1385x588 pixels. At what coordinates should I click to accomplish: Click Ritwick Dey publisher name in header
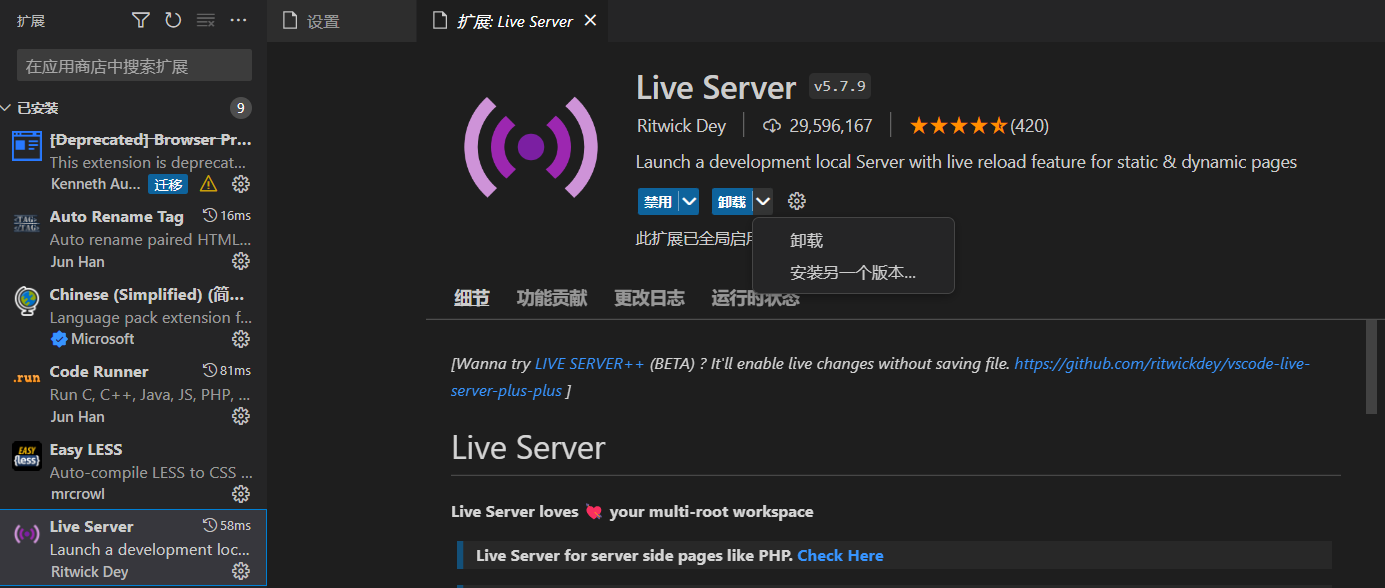[683, 126]
